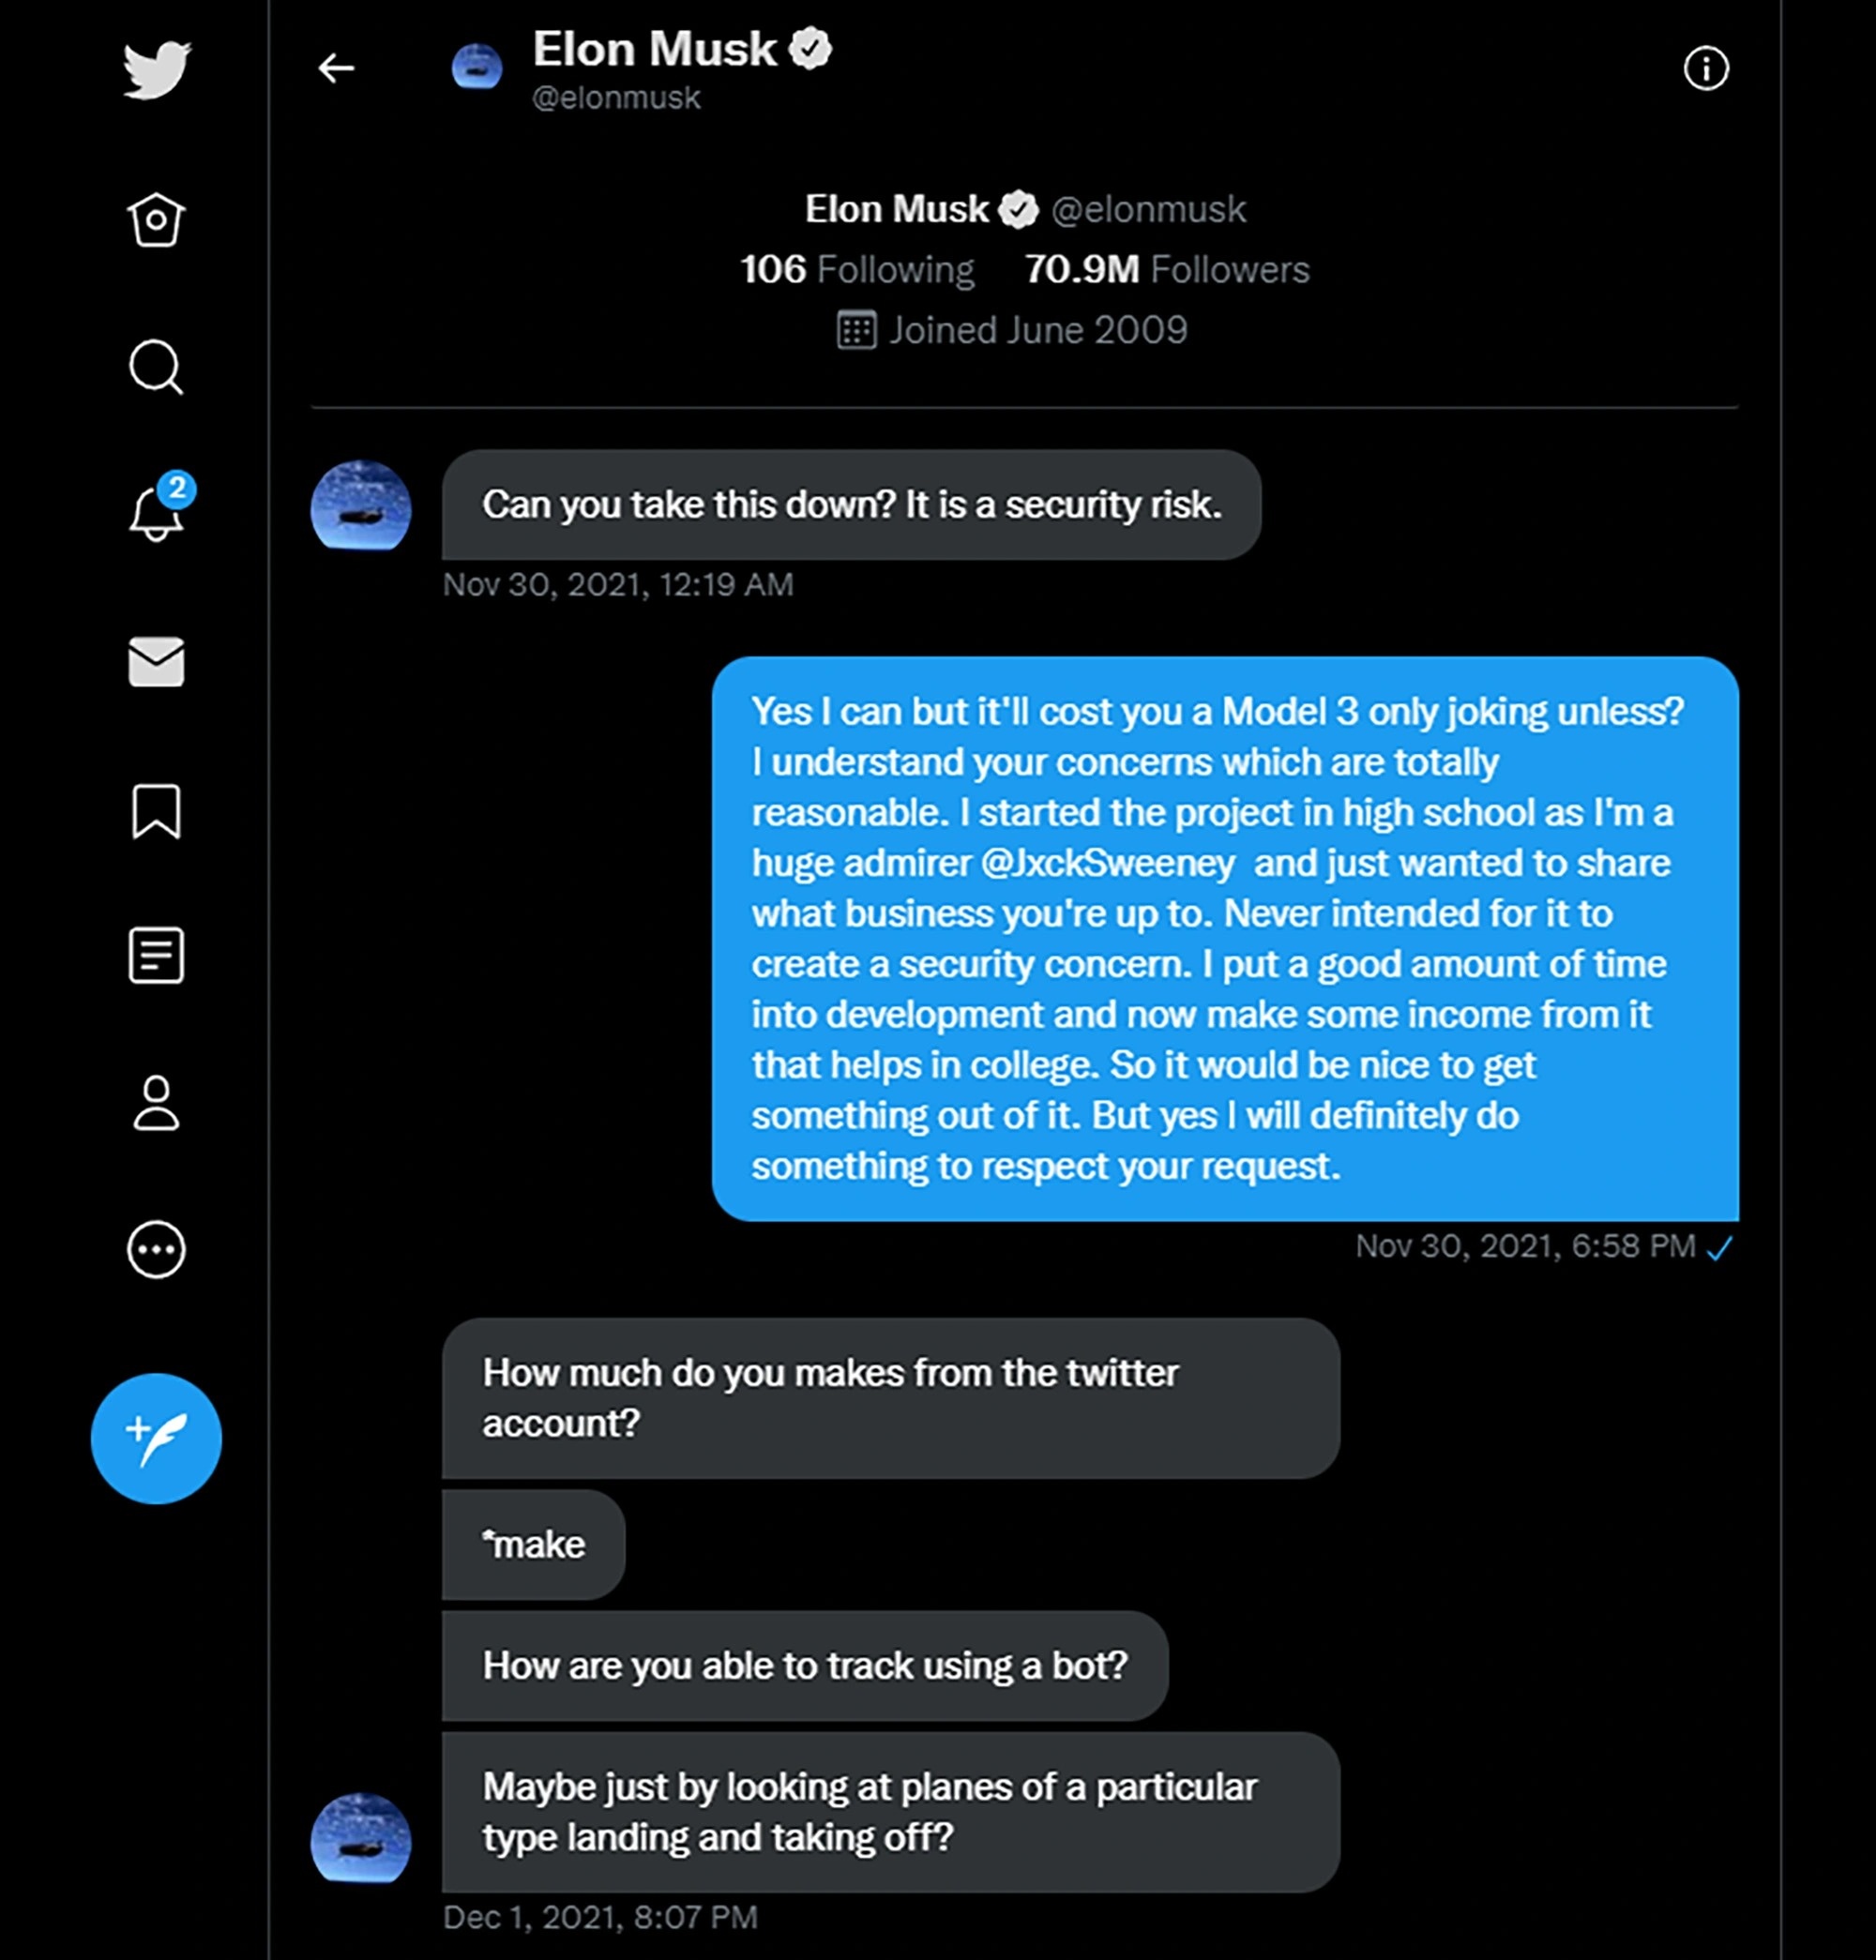
Task: Open Notifications bell with 2 badge
Action: (157, 514)
